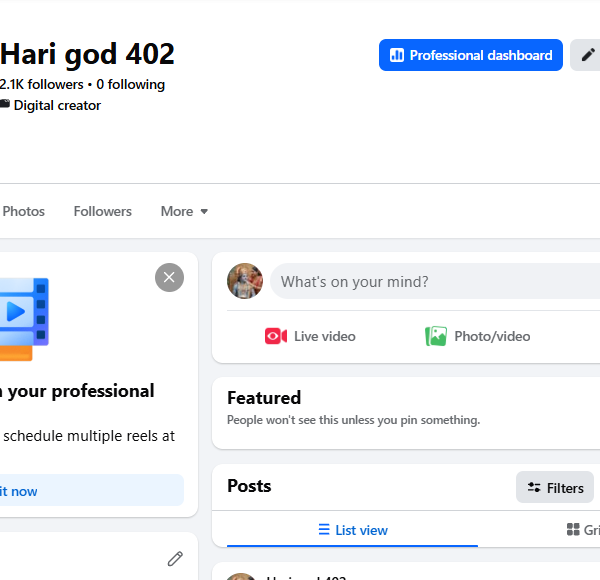The width and height of the screenshot is (600, 580).
Task: Expand the More dropdown menu
Action: pyautogui.click(x=184, y=211)
